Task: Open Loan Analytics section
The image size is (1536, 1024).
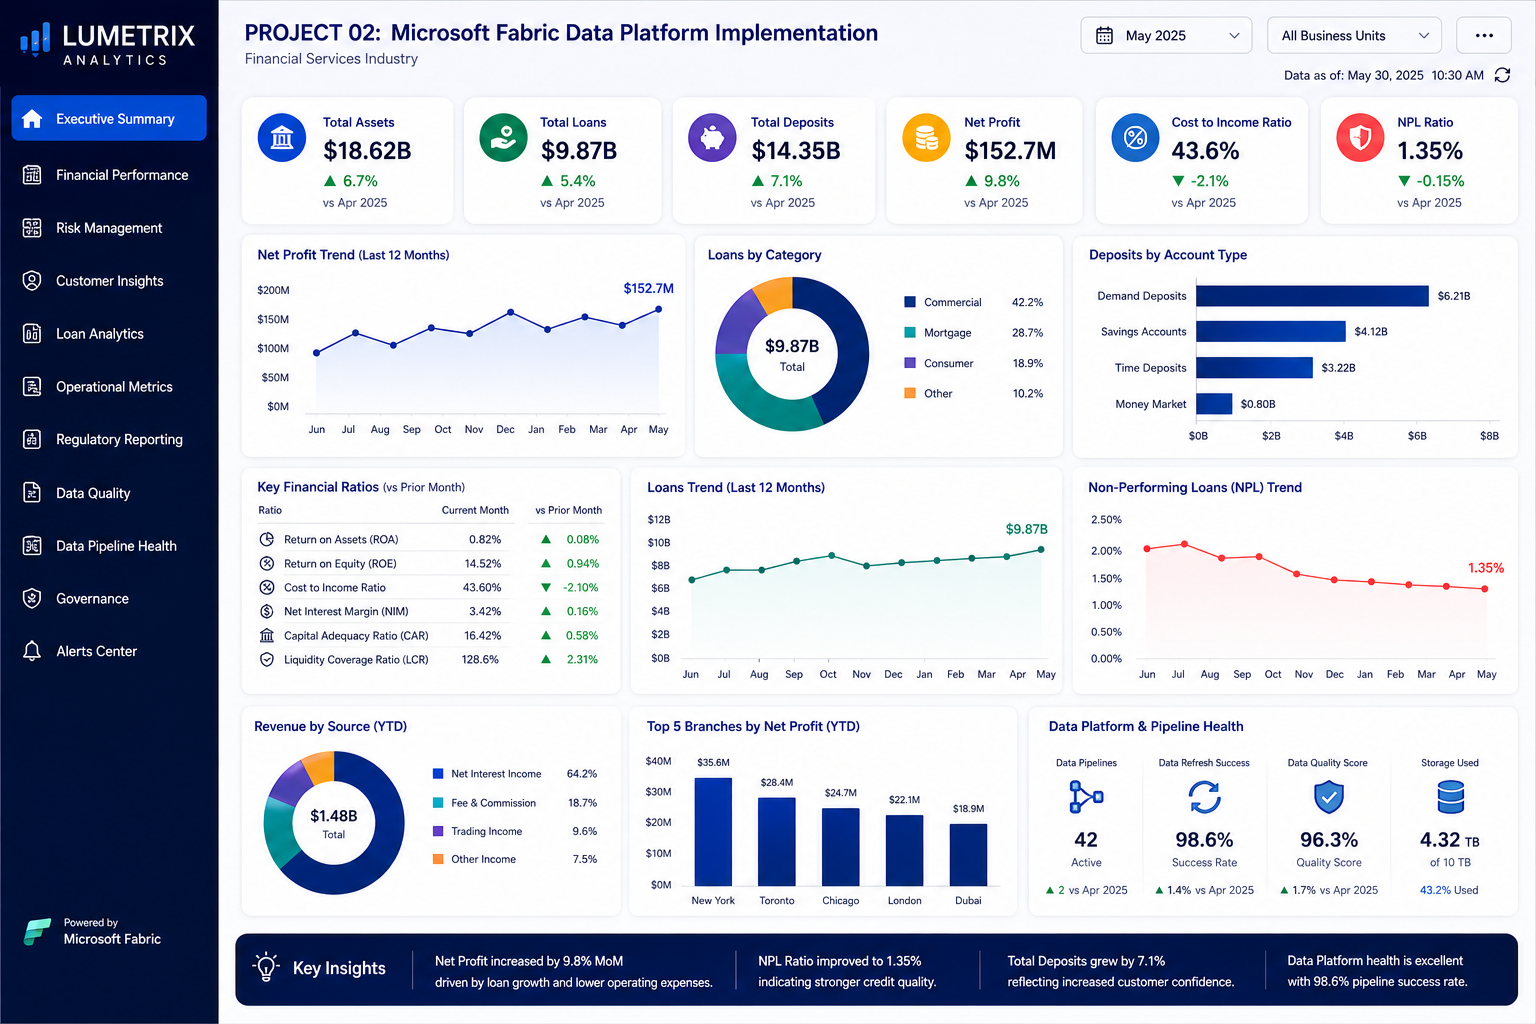Action: pyautogui.click(x=109, y=334)
